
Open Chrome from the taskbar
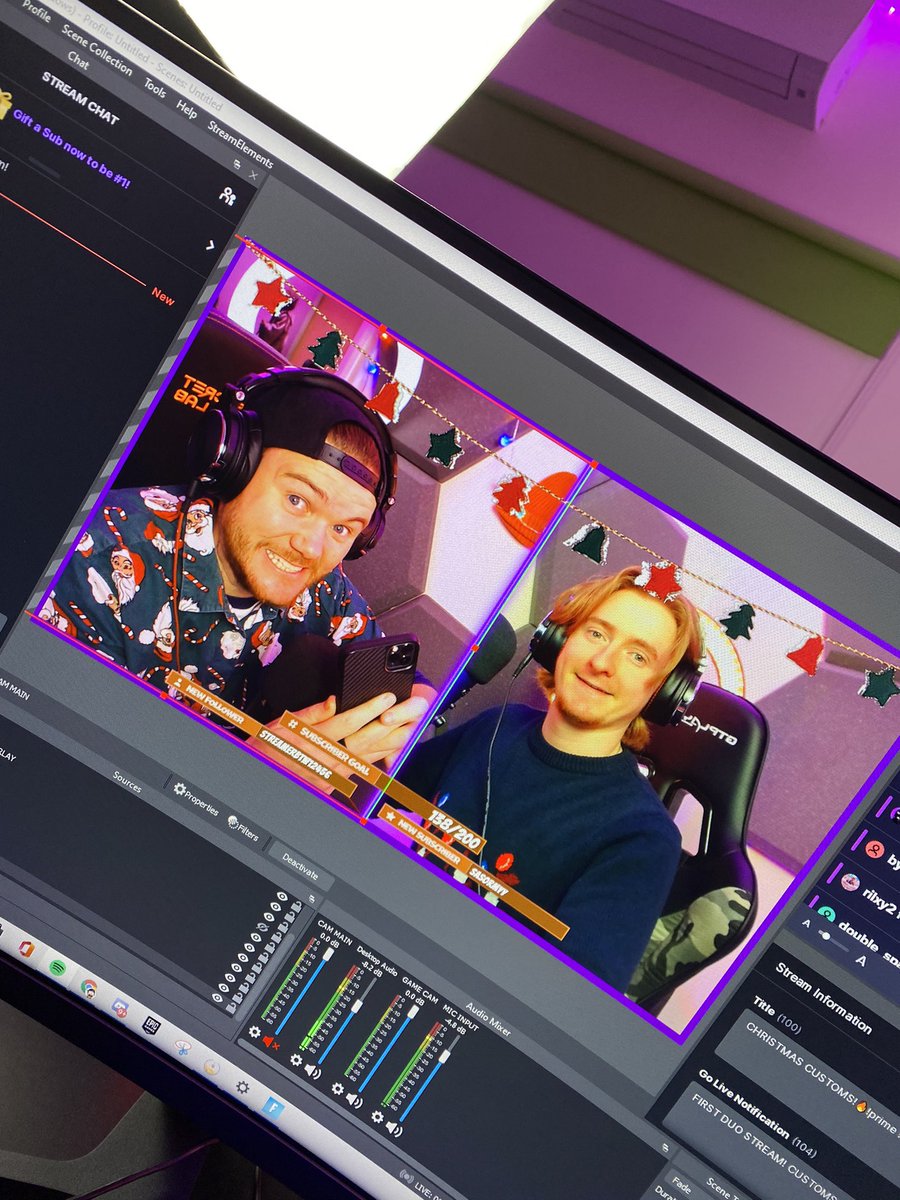pyautogui.click(x=89, y=987)
